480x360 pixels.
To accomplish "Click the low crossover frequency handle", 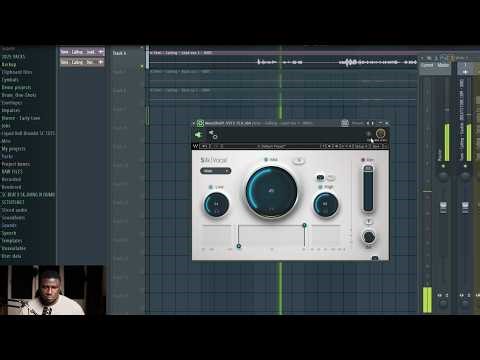I will coord(239,246).
